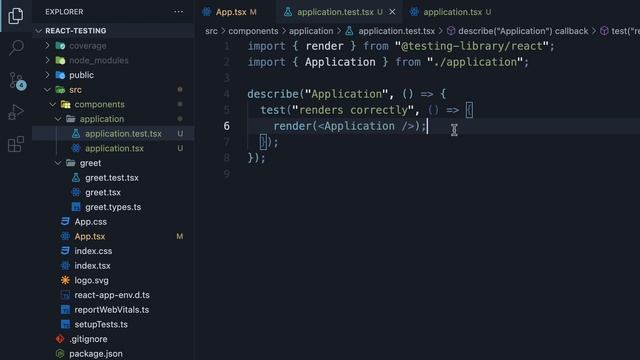Click the SVG icon beside logo.svg
The height and width of the screenshot is (360, 640).
65,280
